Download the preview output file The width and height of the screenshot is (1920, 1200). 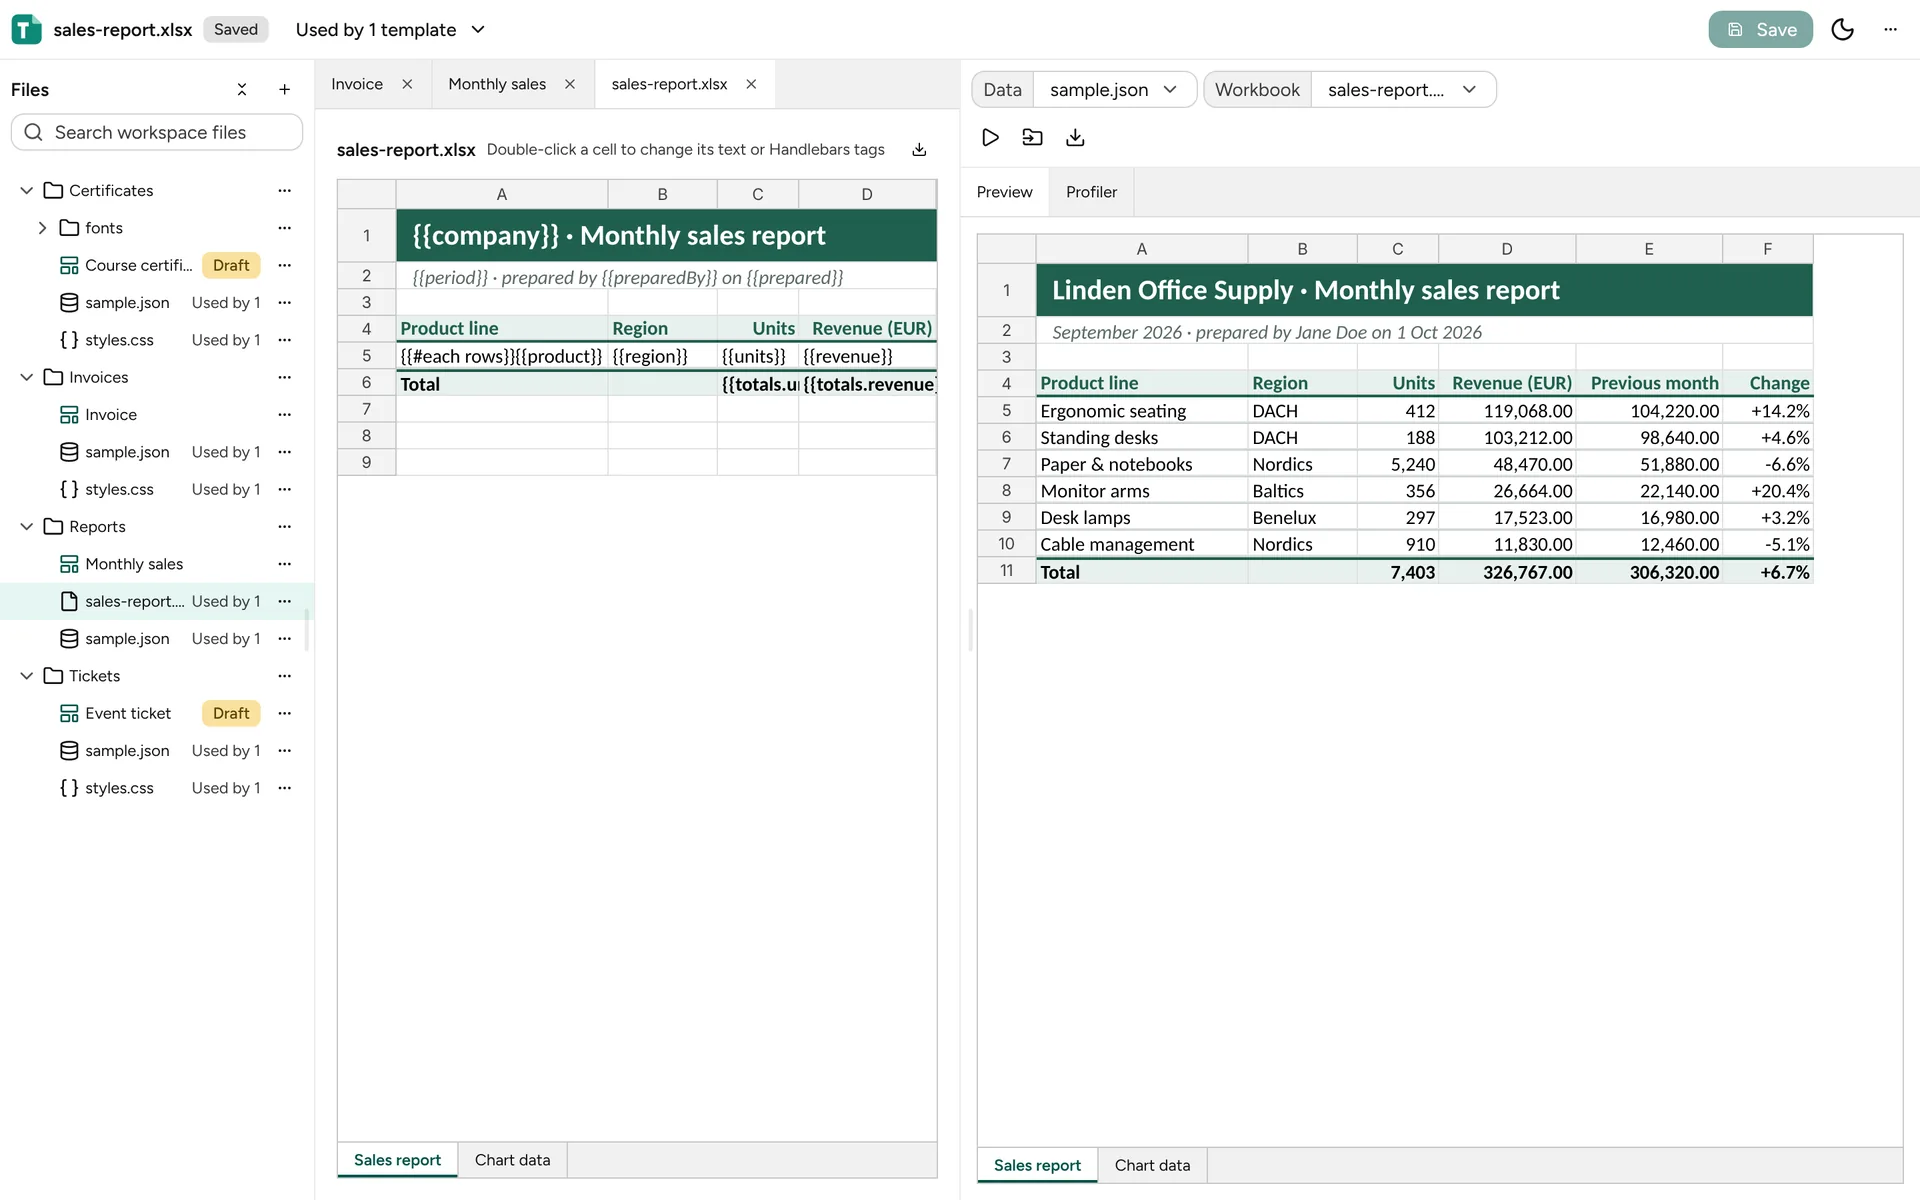point(1075,137)
